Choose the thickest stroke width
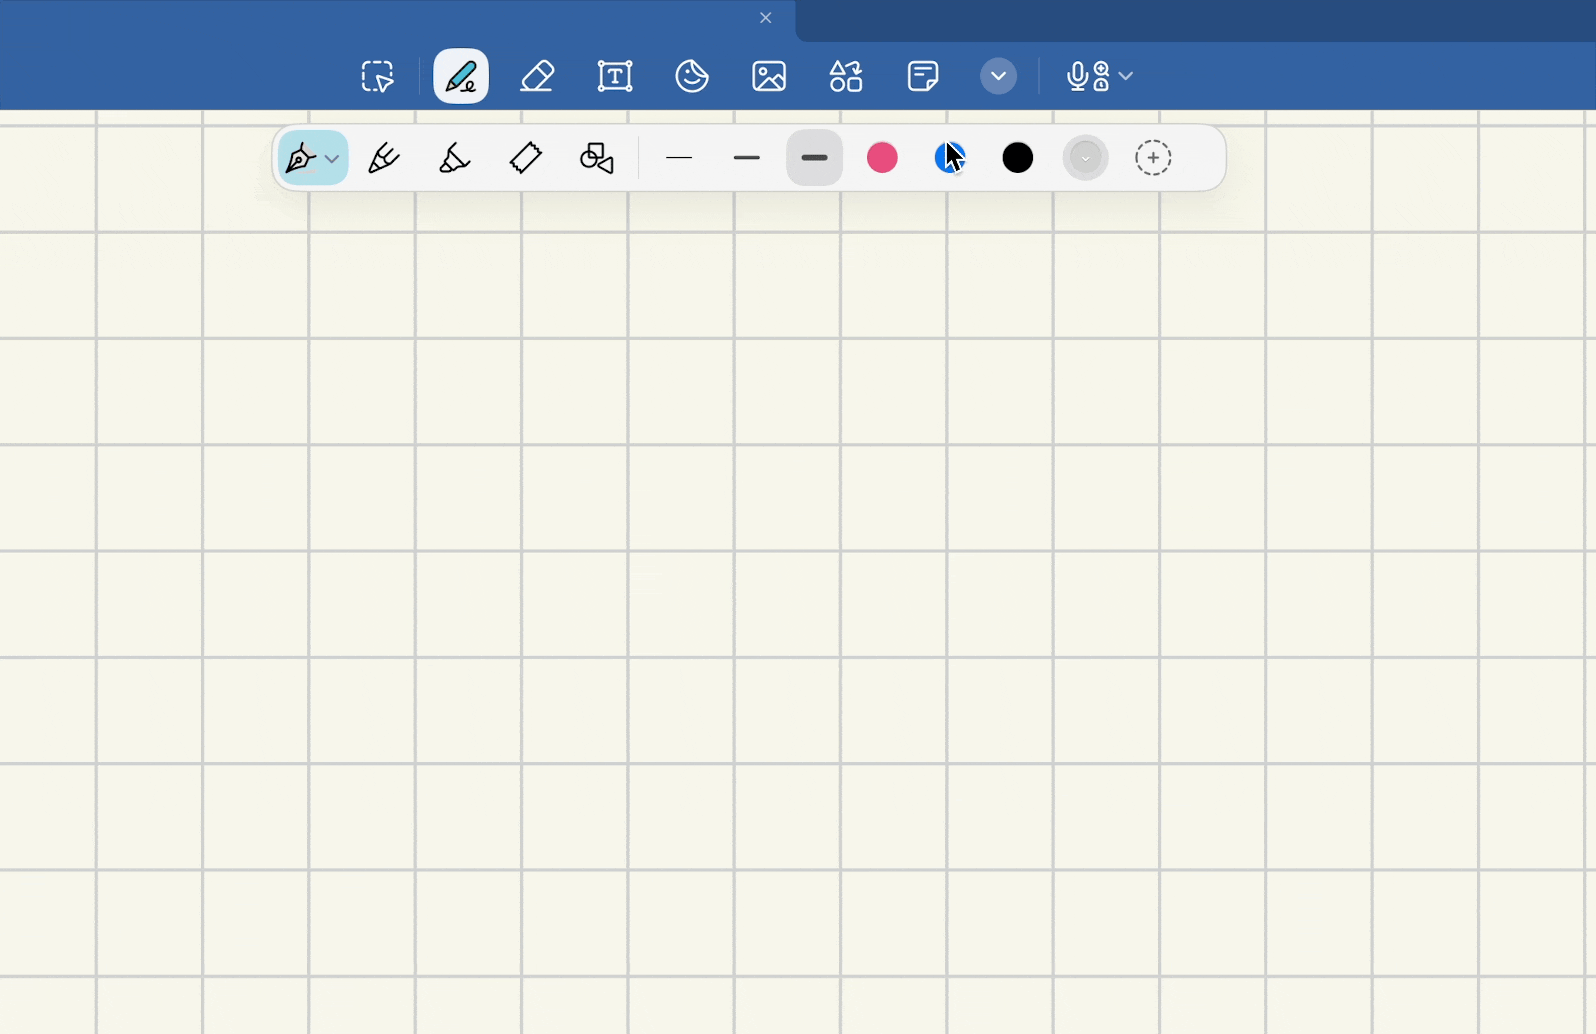Screen dimensions: 1596x1034 click(x=815, y=158)
